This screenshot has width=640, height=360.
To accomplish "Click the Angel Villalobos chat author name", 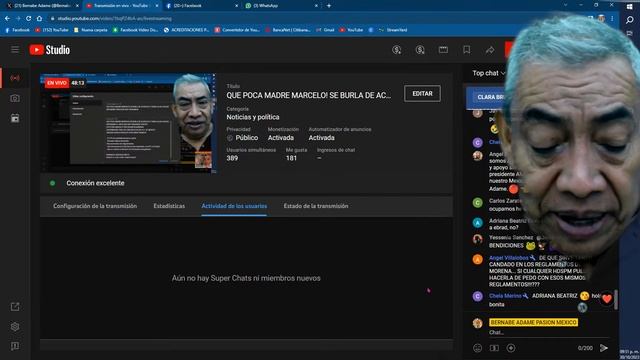I will pyautogui.click(x=509, y=258).
